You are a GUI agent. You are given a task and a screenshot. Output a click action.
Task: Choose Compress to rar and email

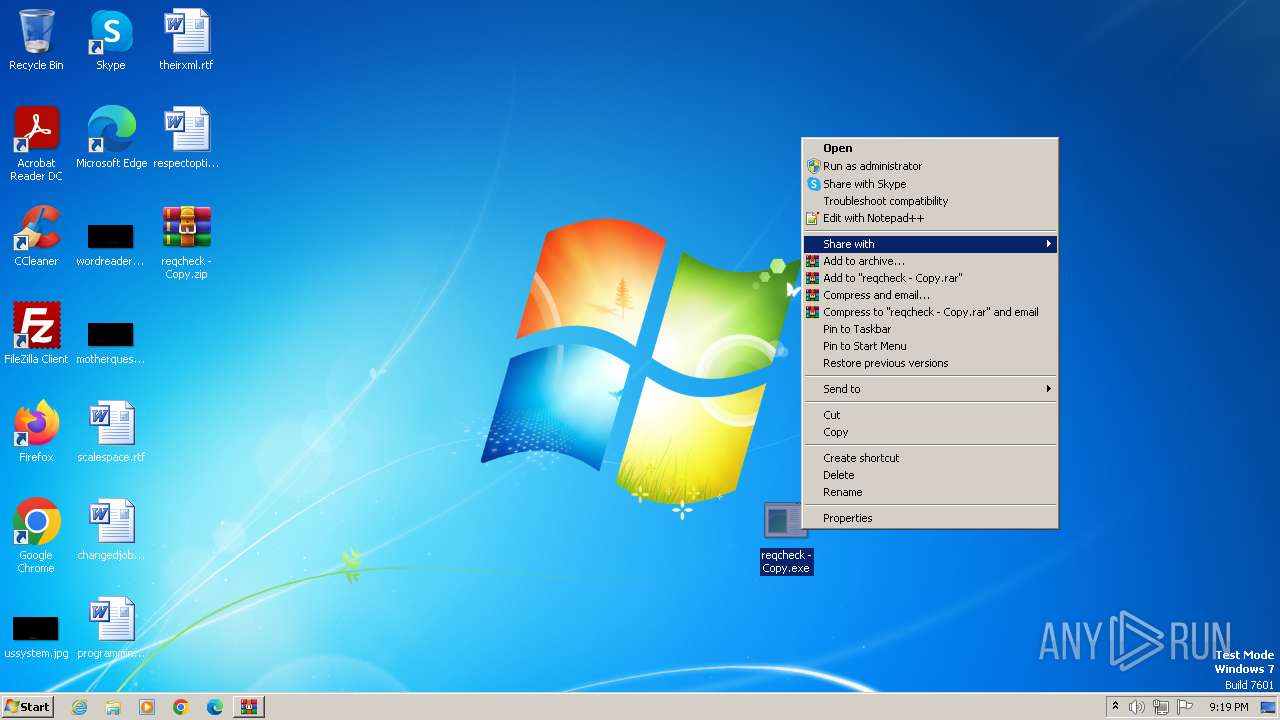[930, 312]
